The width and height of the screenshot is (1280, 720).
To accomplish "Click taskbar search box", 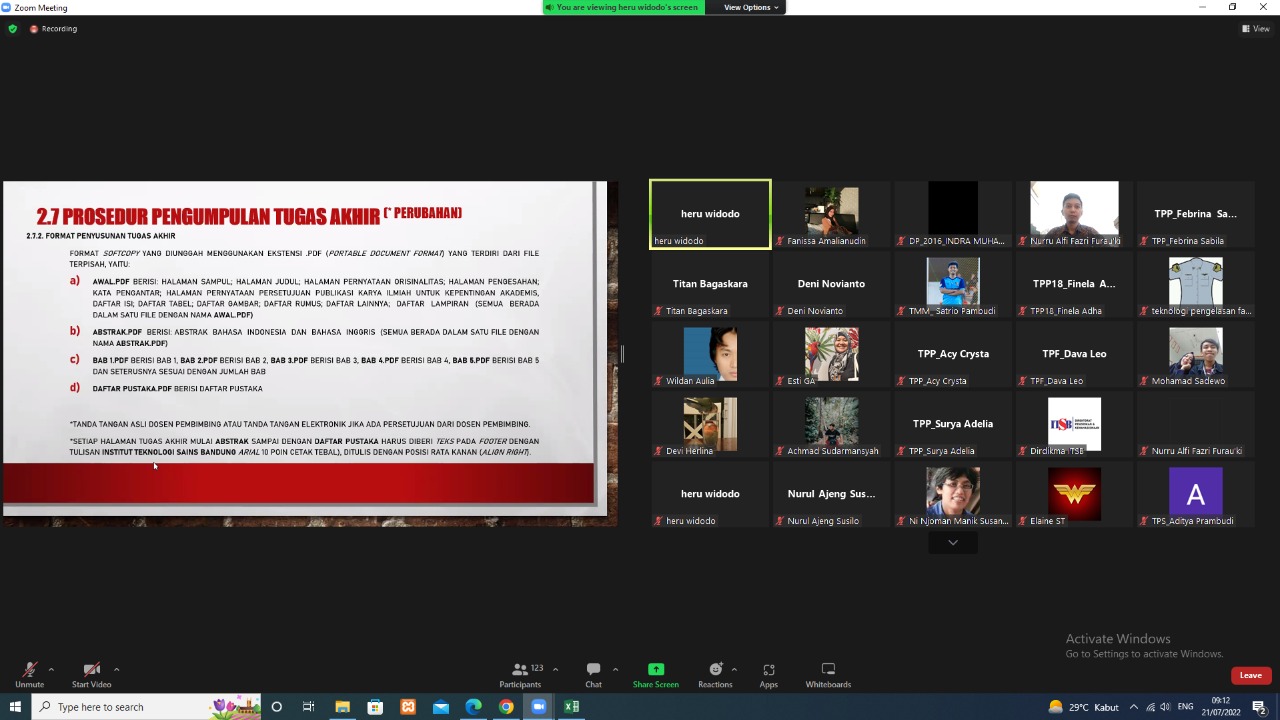I will pos(146,707).
